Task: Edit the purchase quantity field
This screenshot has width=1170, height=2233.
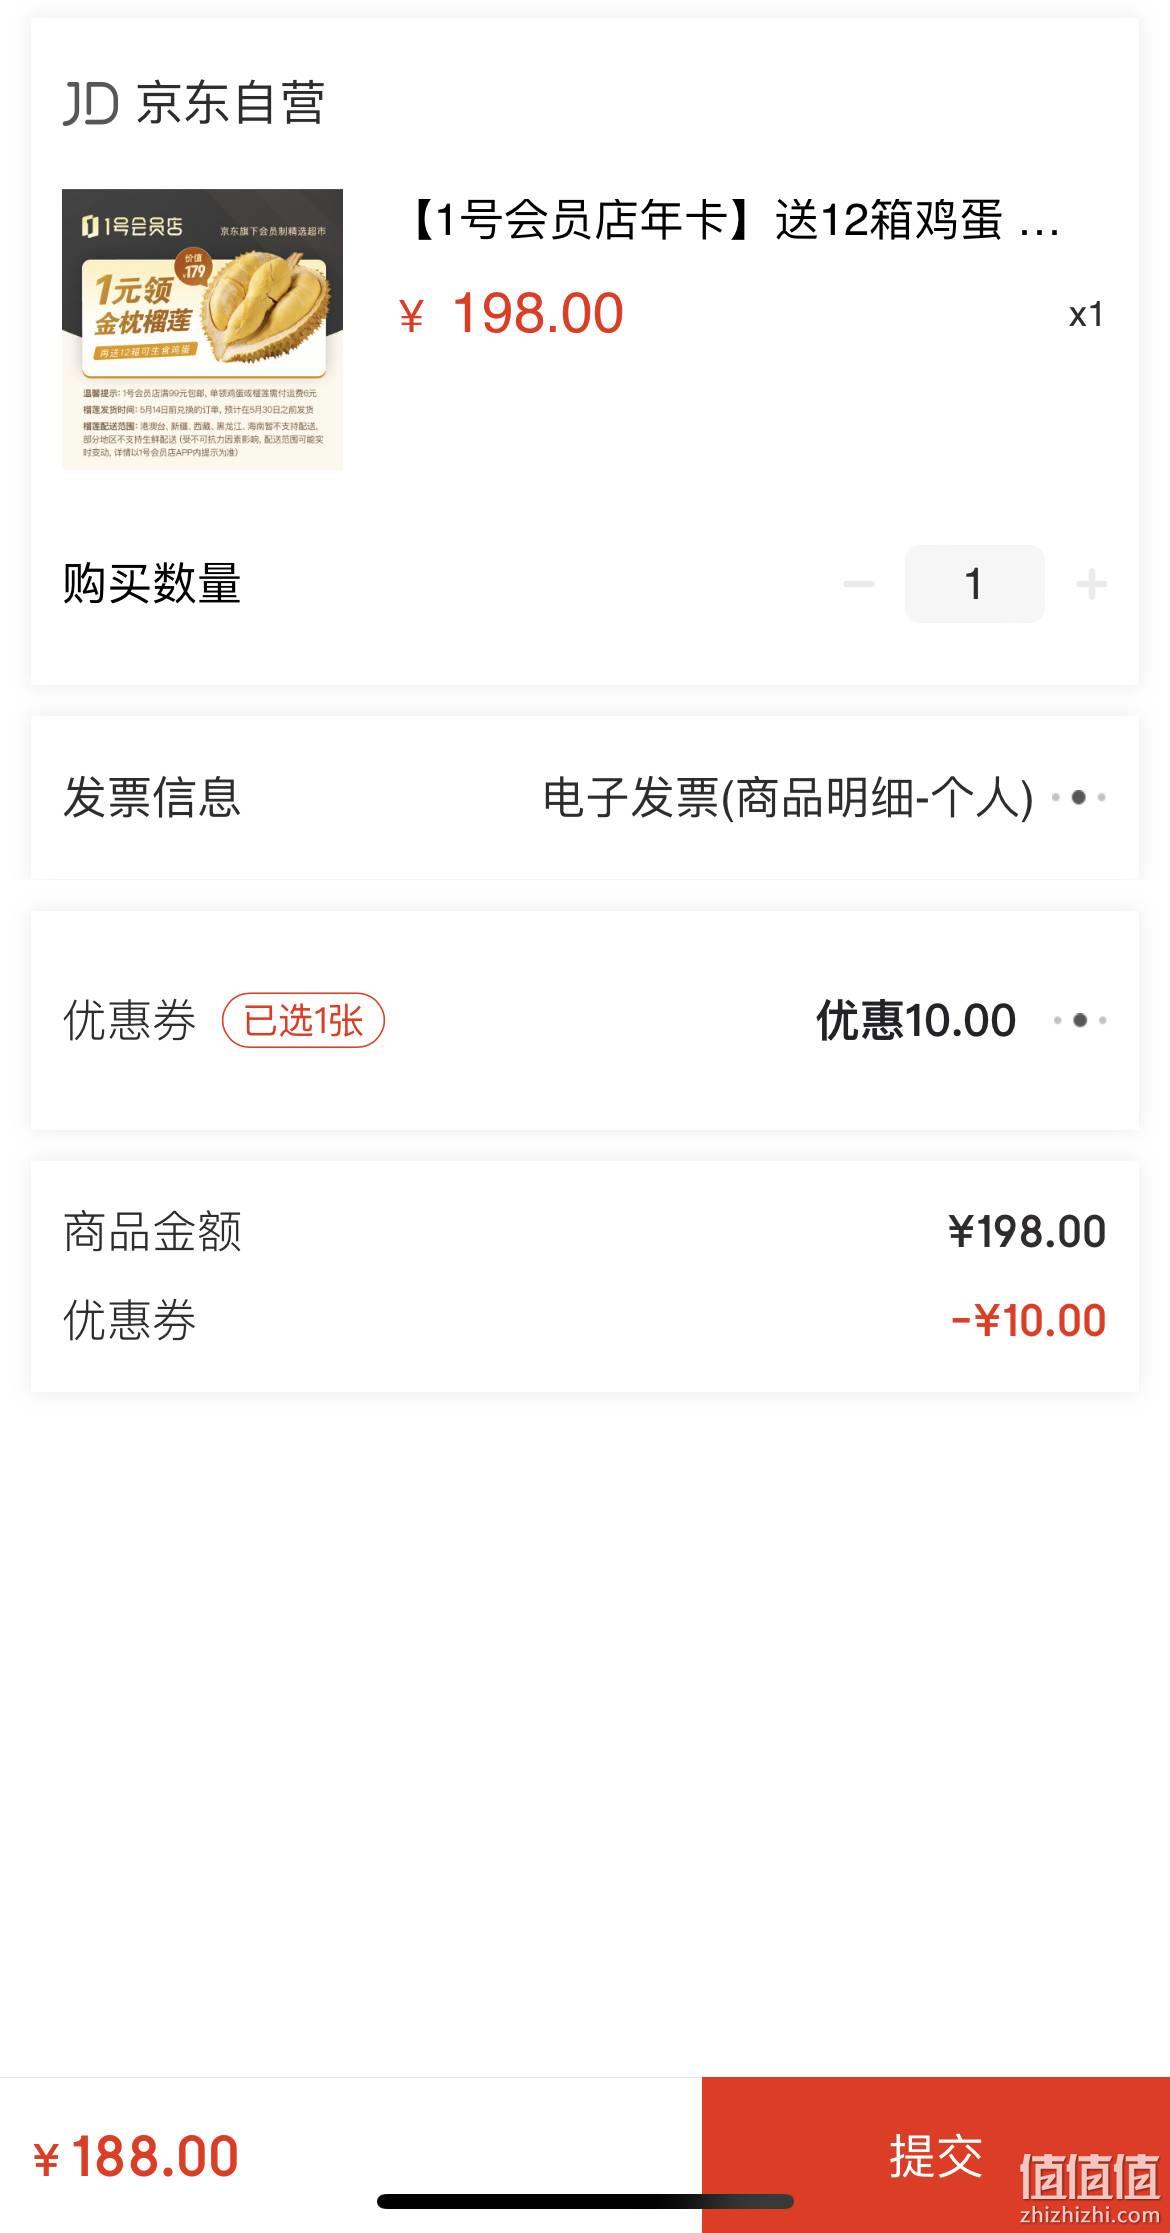Action: (x=974, y=584)
